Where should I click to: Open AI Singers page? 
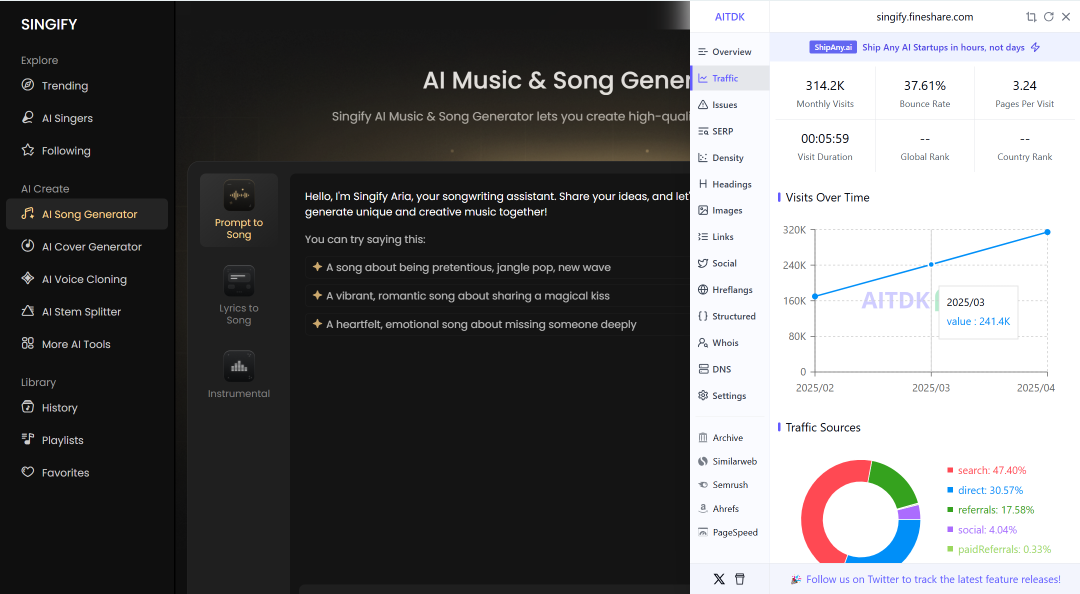pyautogui.click(x=57, y=118)
